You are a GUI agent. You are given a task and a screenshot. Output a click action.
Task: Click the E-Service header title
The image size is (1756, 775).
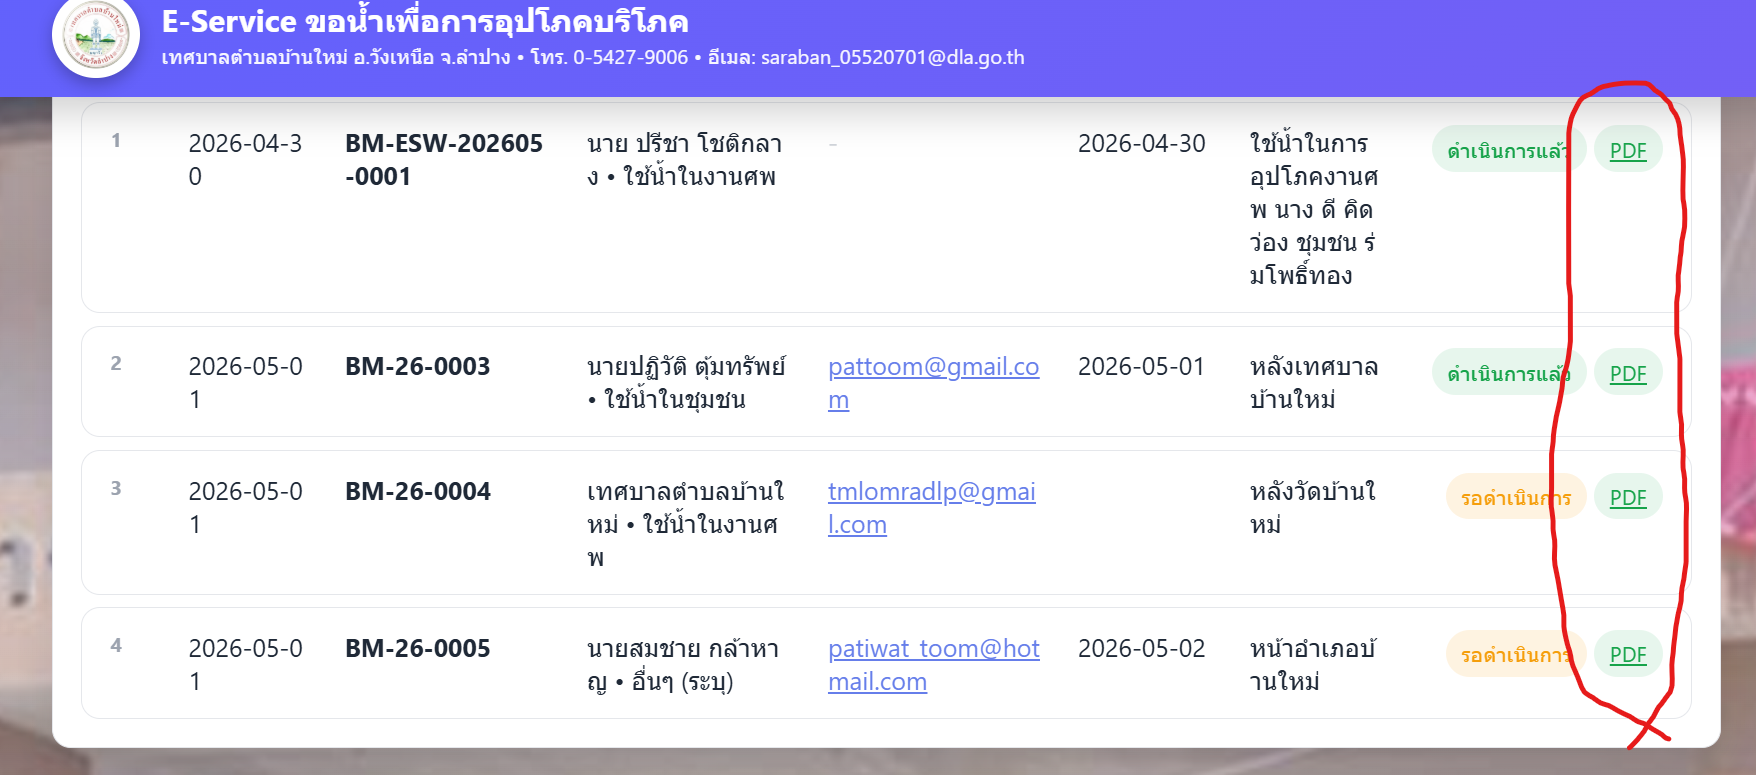pos(425,21)
